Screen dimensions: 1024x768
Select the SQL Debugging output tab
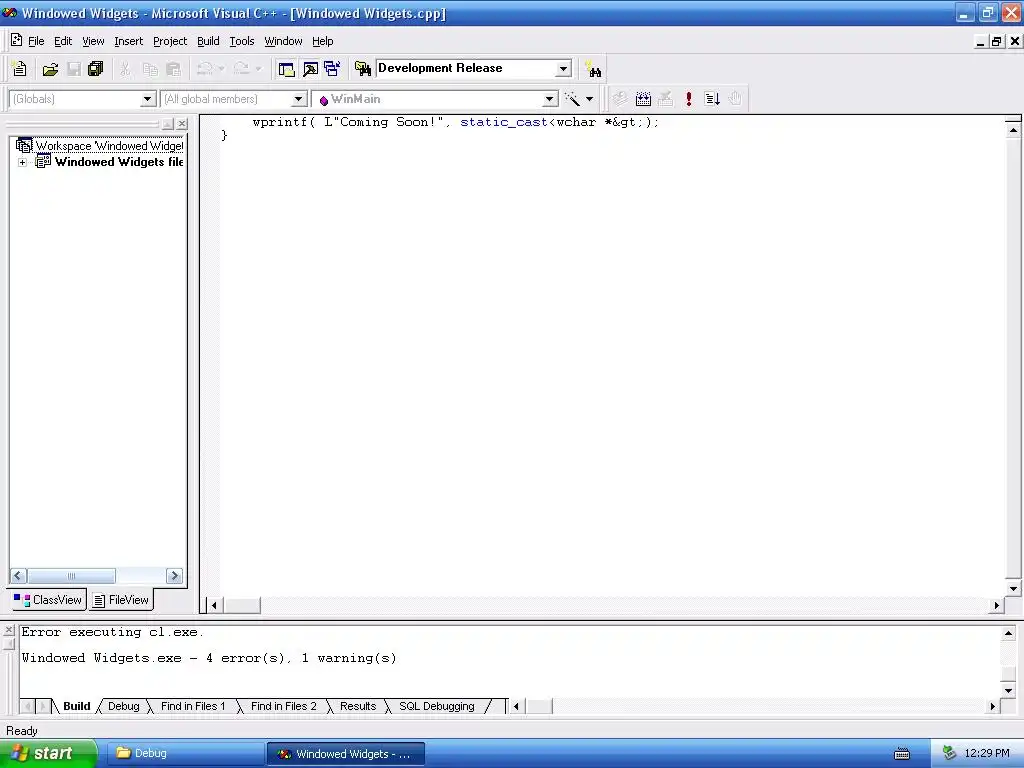pos(437,706)
